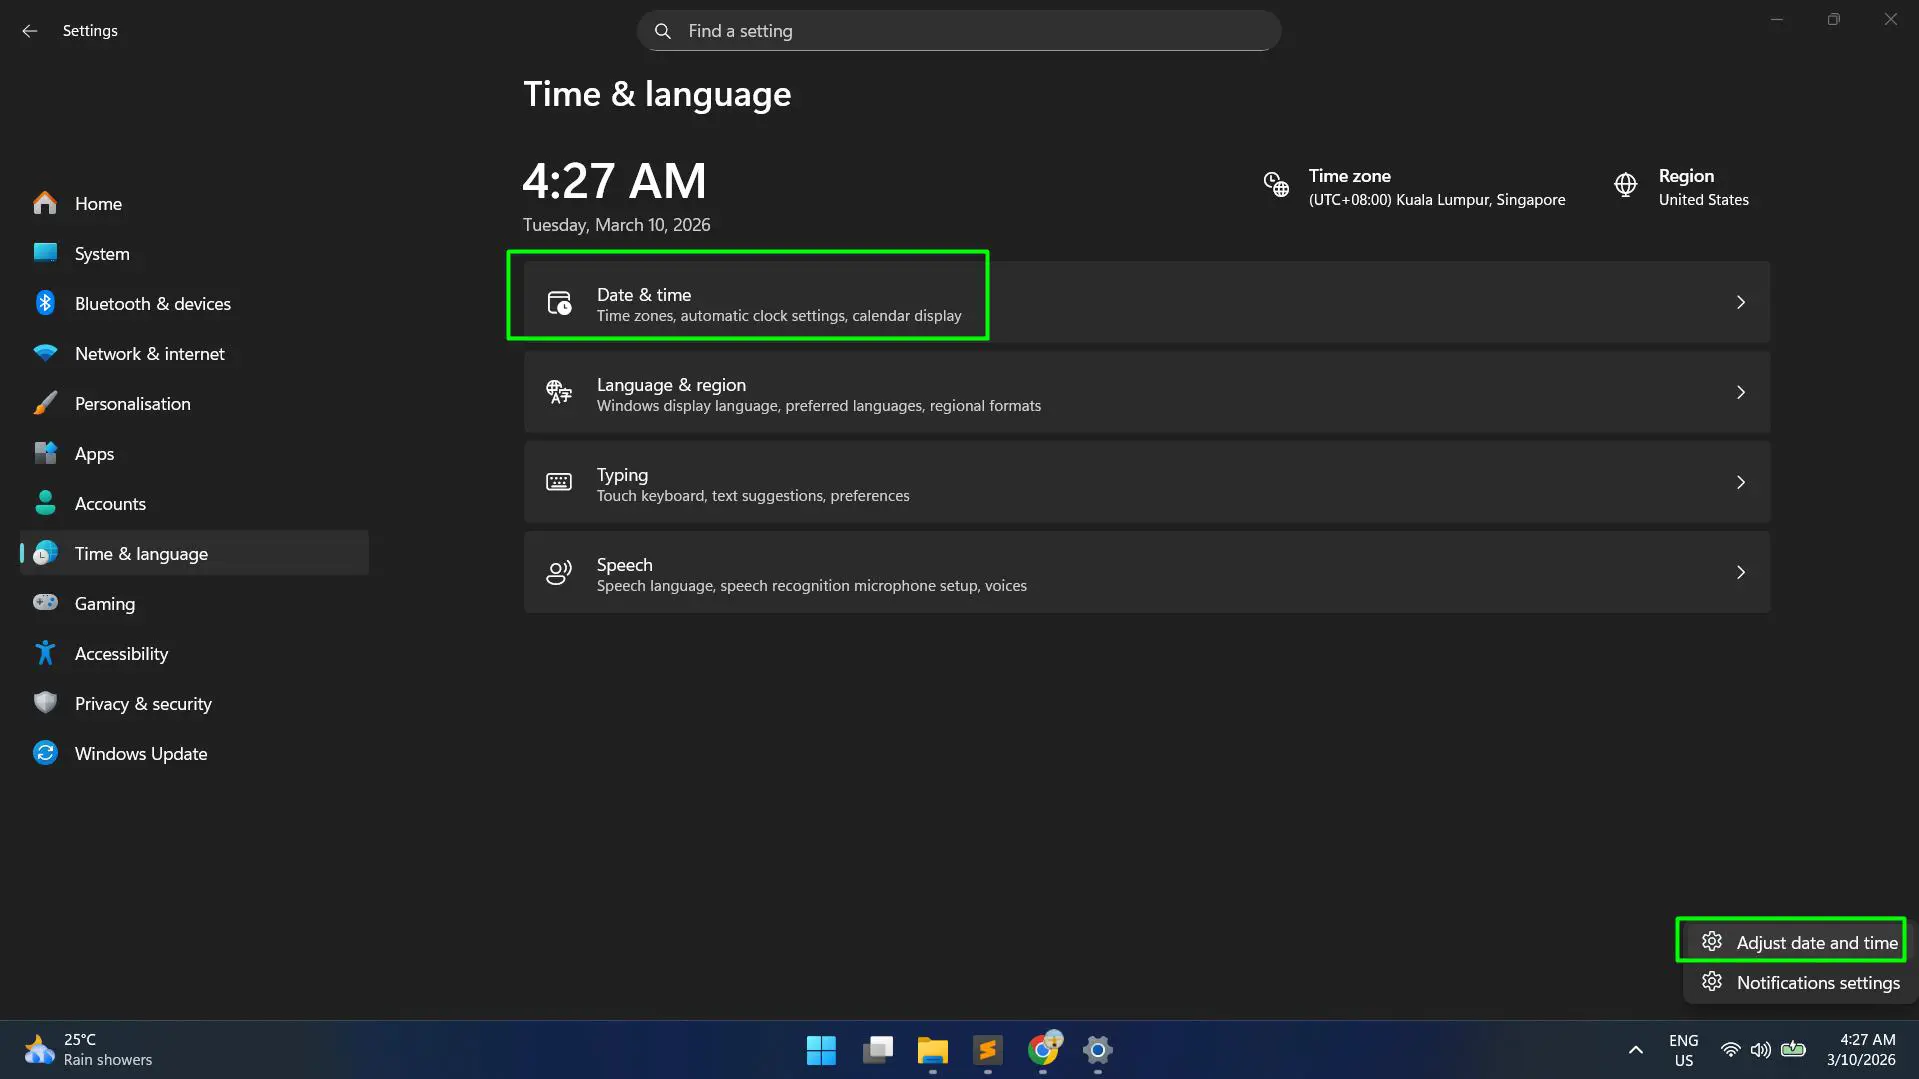Click the Personalisation brush icon
The width and height of the screenshot is (1919, 1079).
point(45,402)
